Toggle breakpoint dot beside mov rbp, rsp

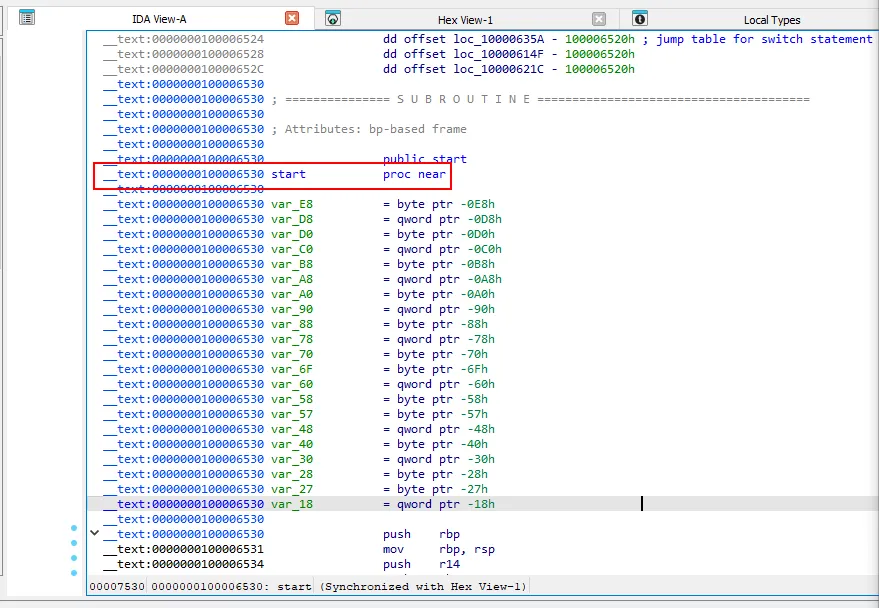click(73, 543)
